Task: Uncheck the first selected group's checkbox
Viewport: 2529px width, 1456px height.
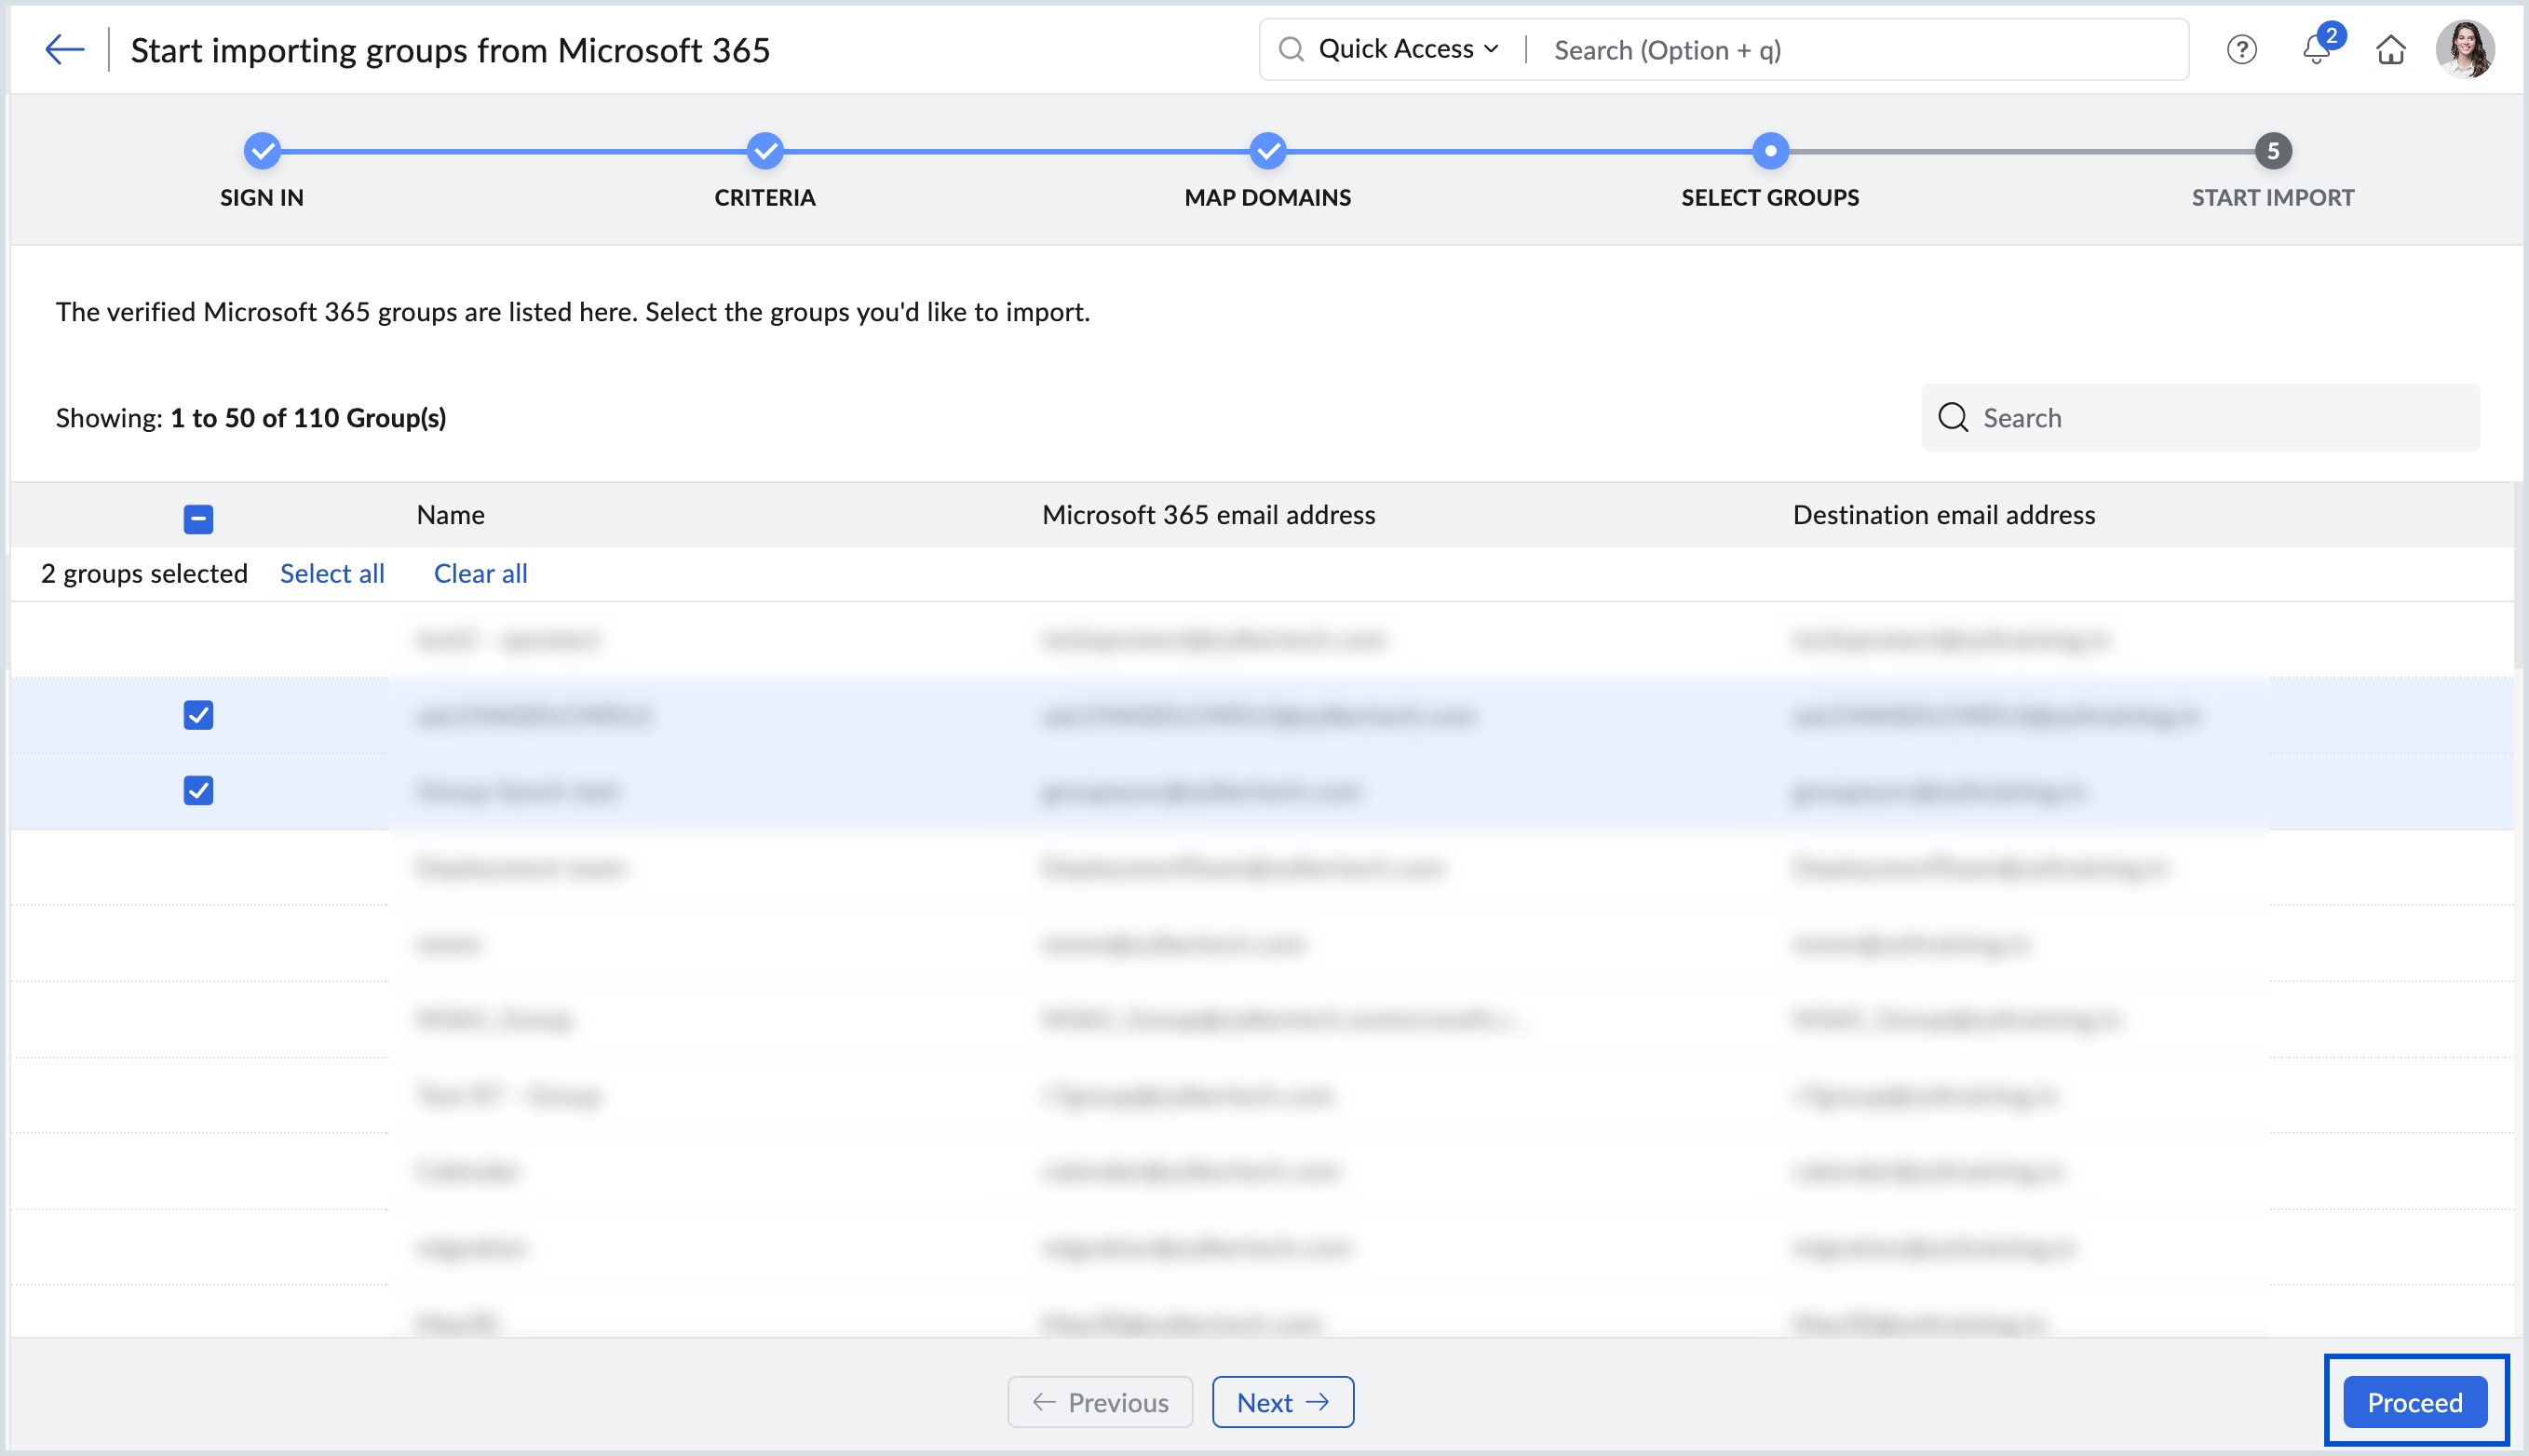Action: tap(198, 716)
